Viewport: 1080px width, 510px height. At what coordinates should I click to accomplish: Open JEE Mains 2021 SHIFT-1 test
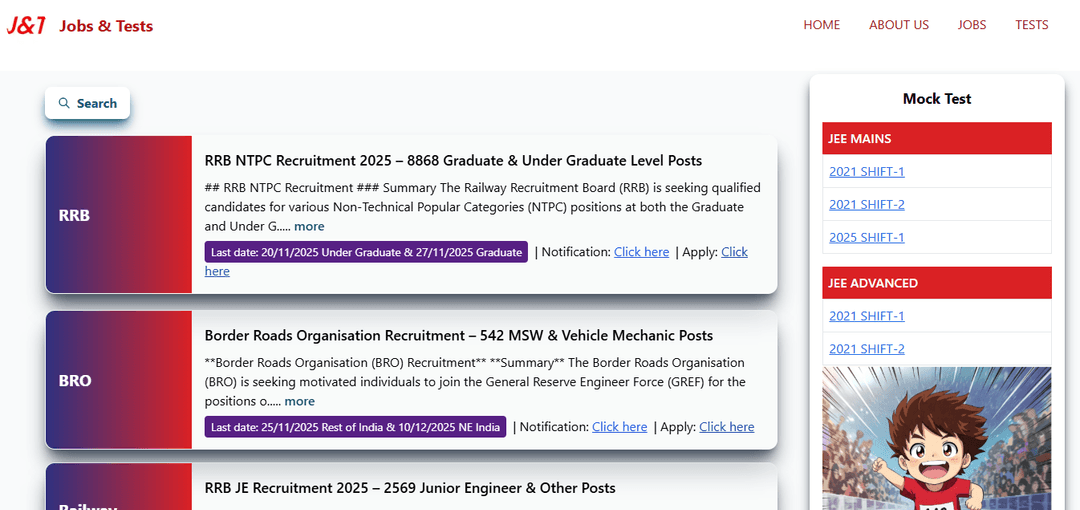point(866,171)
